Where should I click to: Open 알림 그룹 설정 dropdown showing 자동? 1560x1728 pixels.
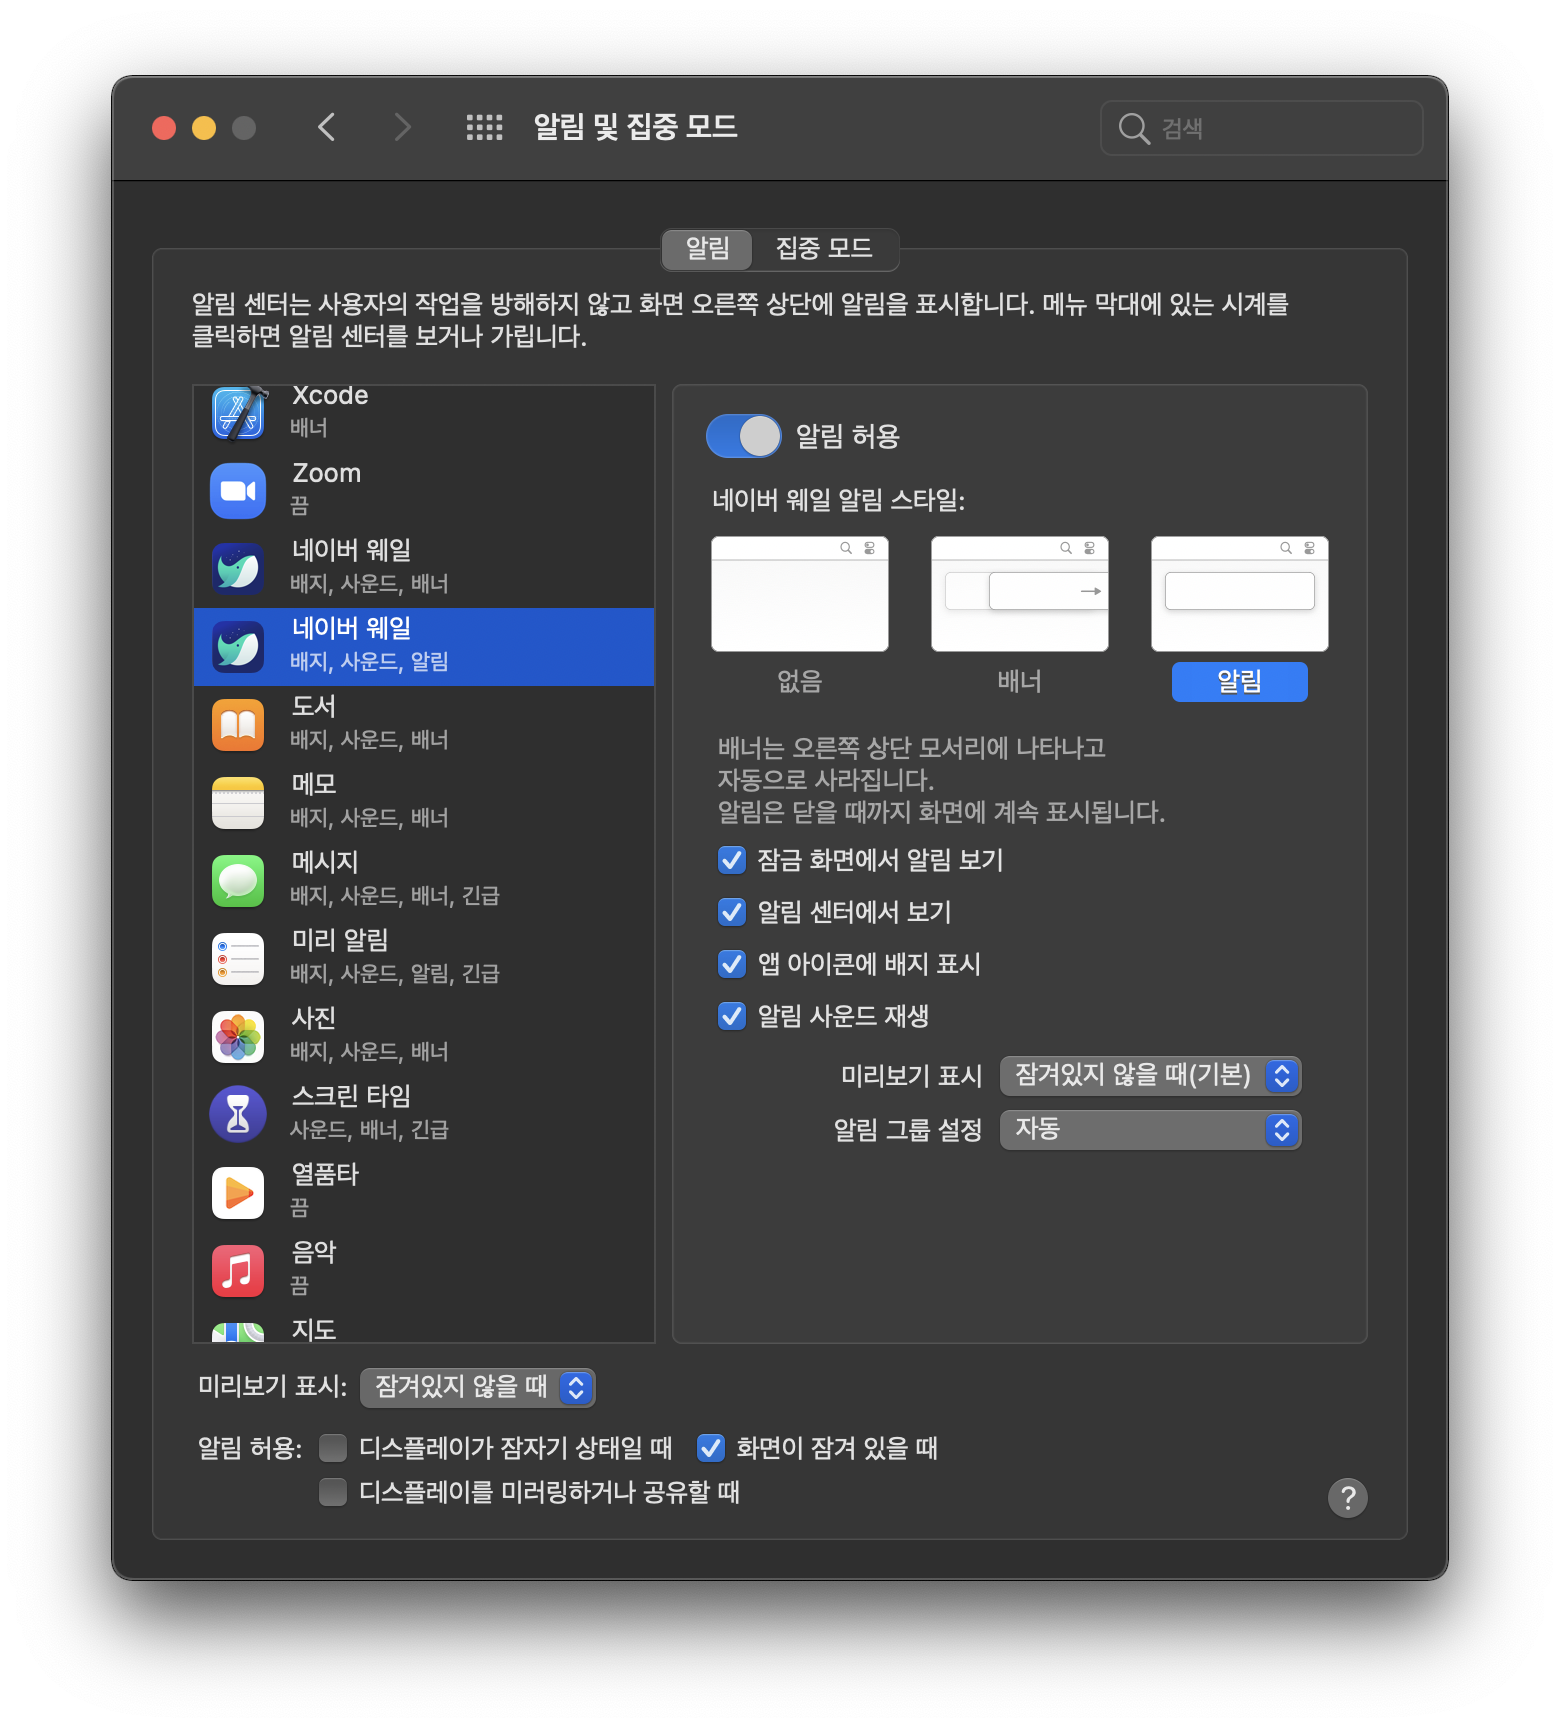(1151, 1130)
